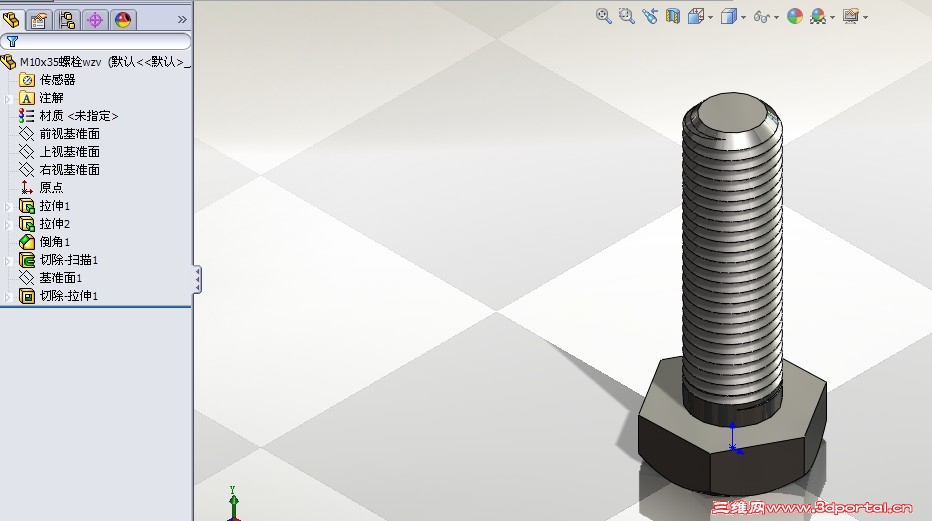The width and height of the screenshot is (932, 521).
Task: Switch to the DimXpertManager tab
Action: [95, 20]
